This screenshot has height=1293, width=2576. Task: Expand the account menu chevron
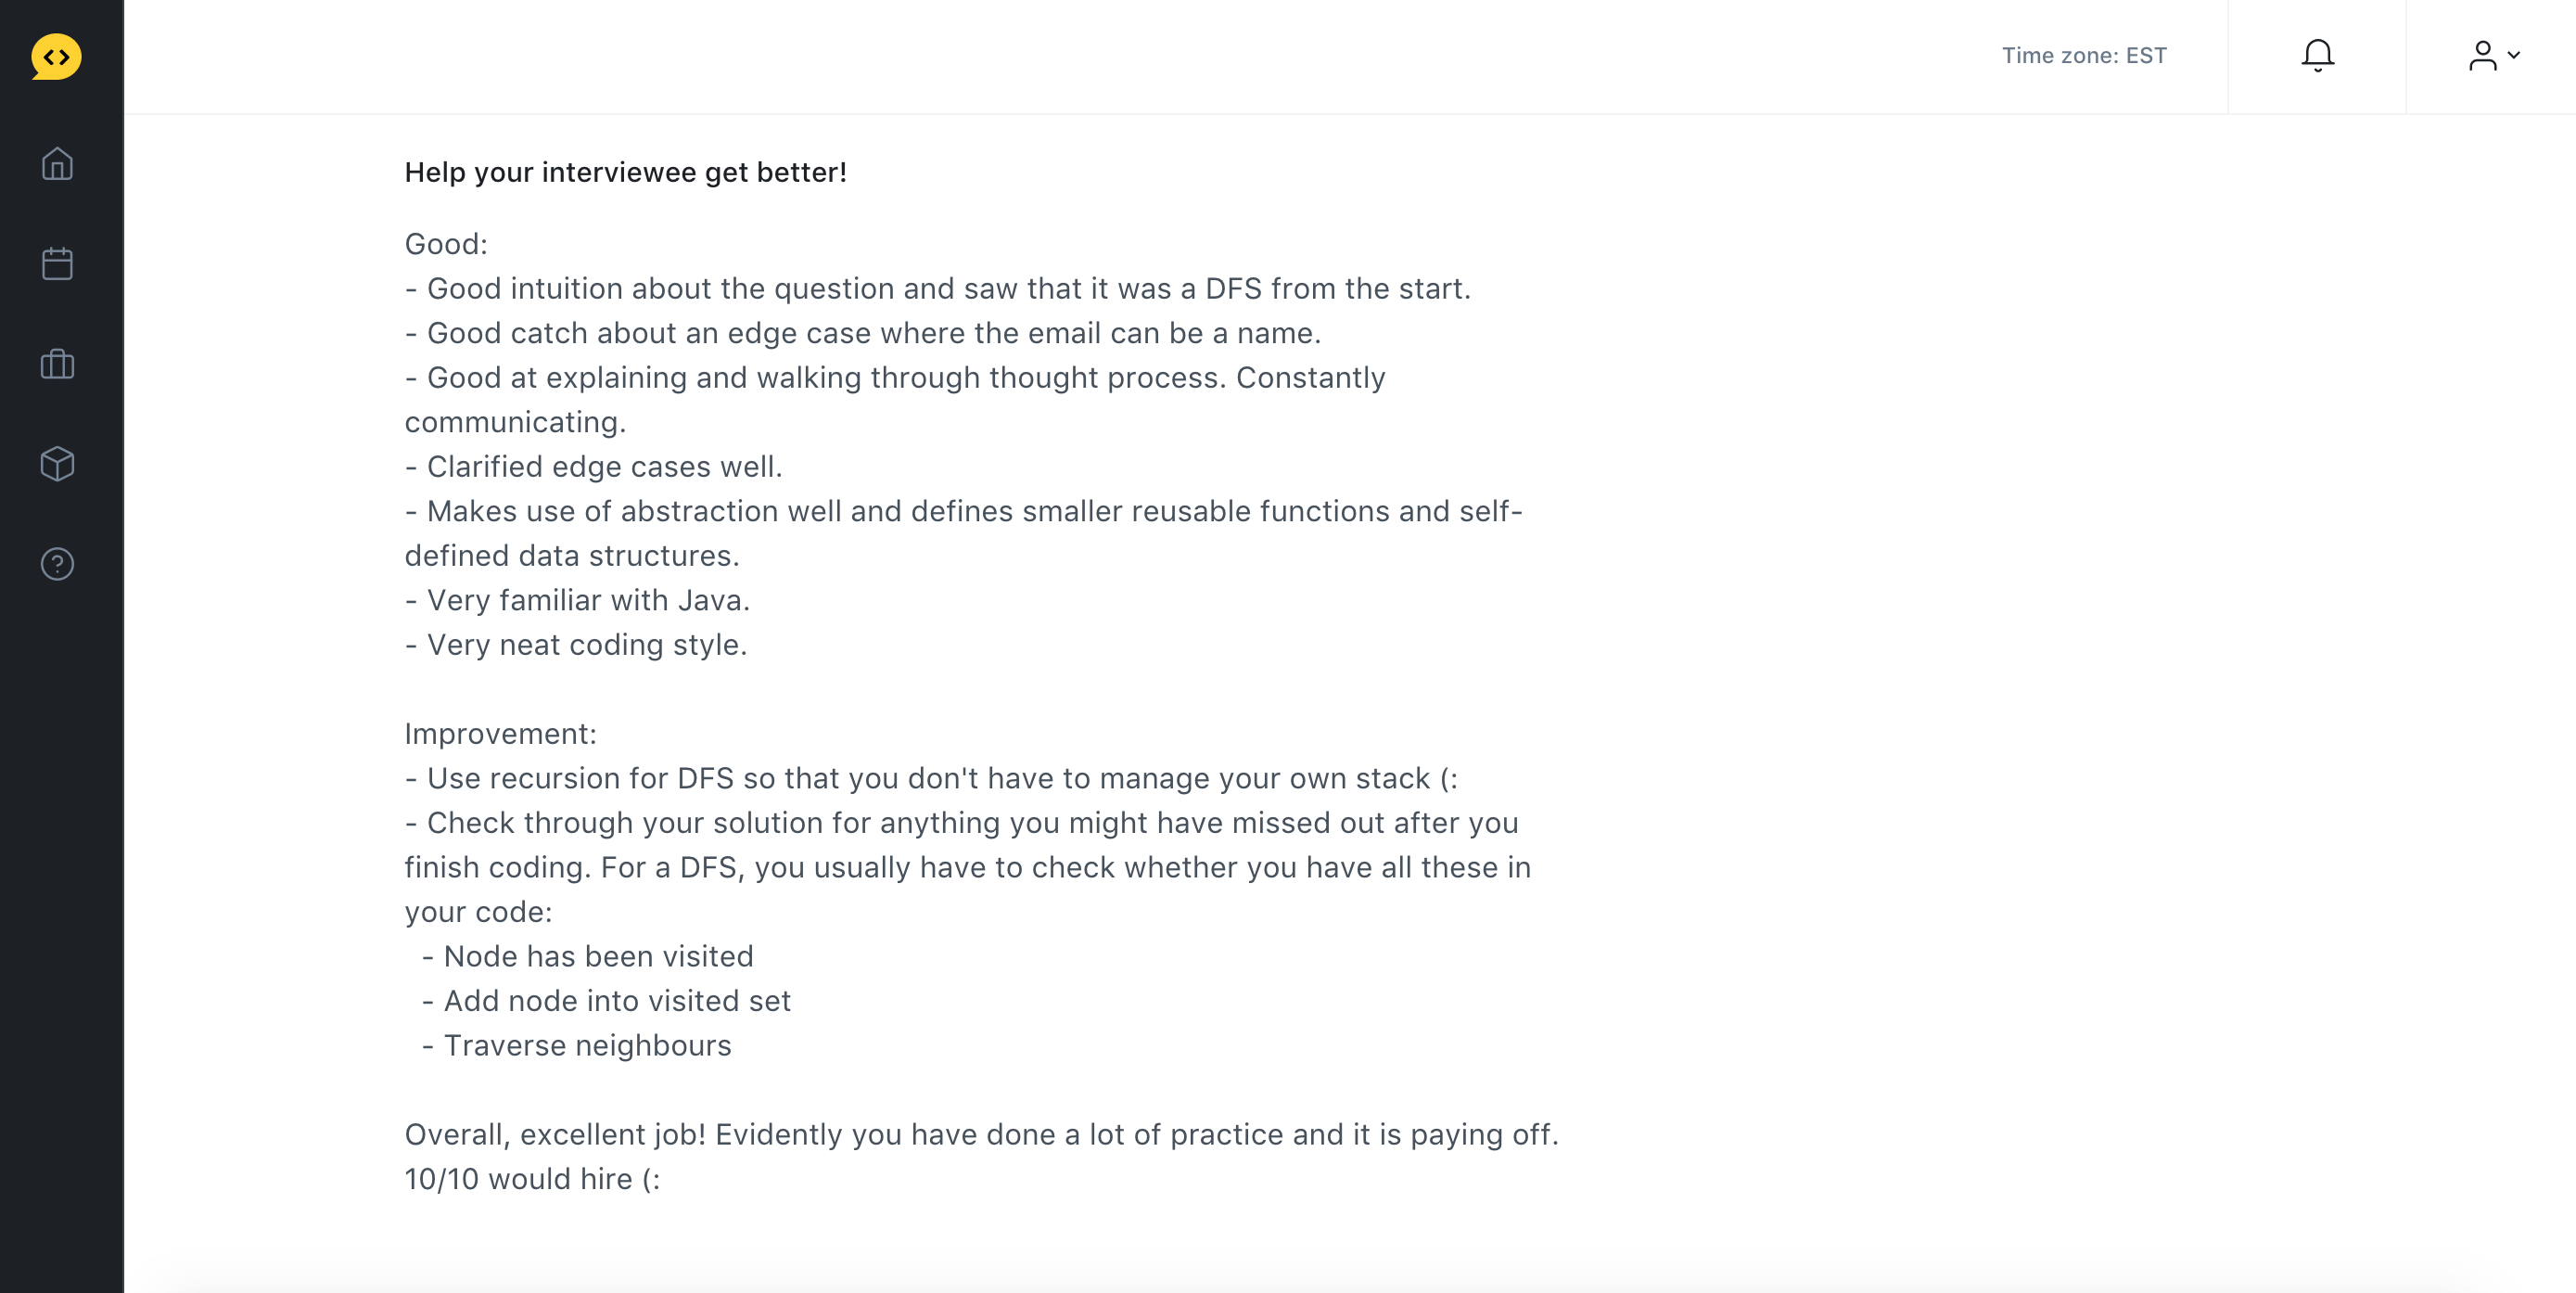click(x=2514, y=55)
